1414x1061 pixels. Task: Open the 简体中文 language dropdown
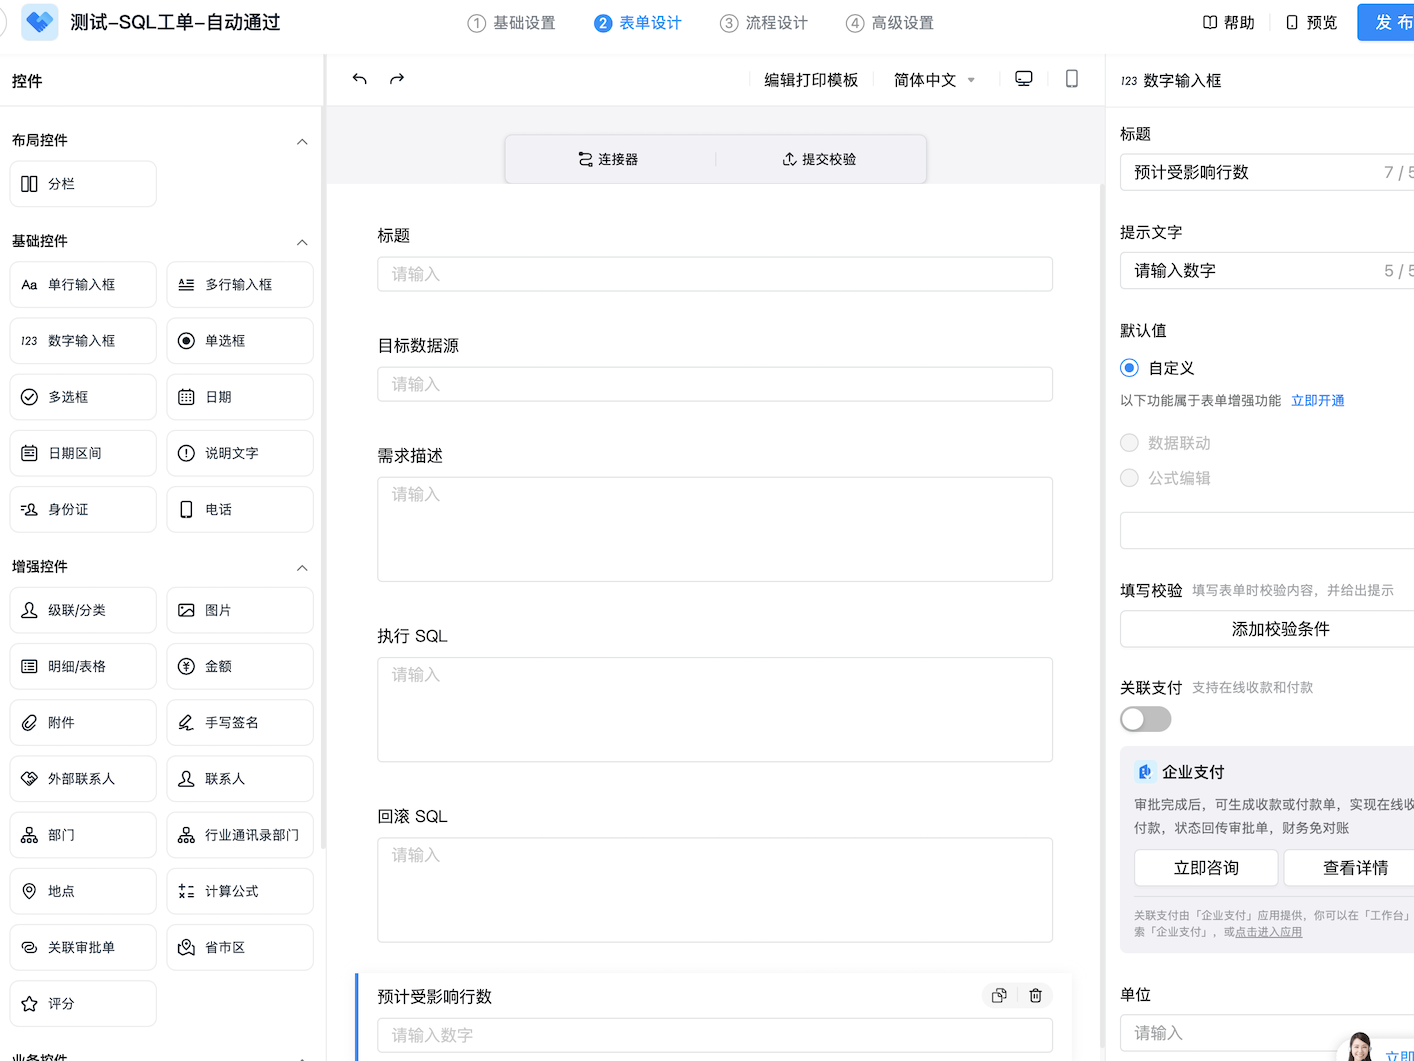click(x=934, y=80)
